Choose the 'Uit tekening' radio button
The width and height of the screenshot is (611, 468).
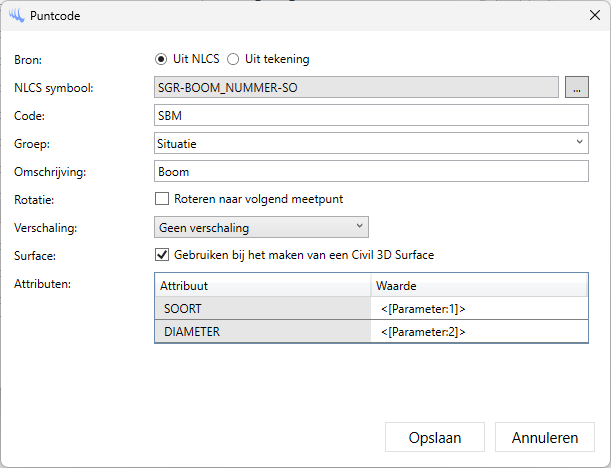(x=234, y=59)
